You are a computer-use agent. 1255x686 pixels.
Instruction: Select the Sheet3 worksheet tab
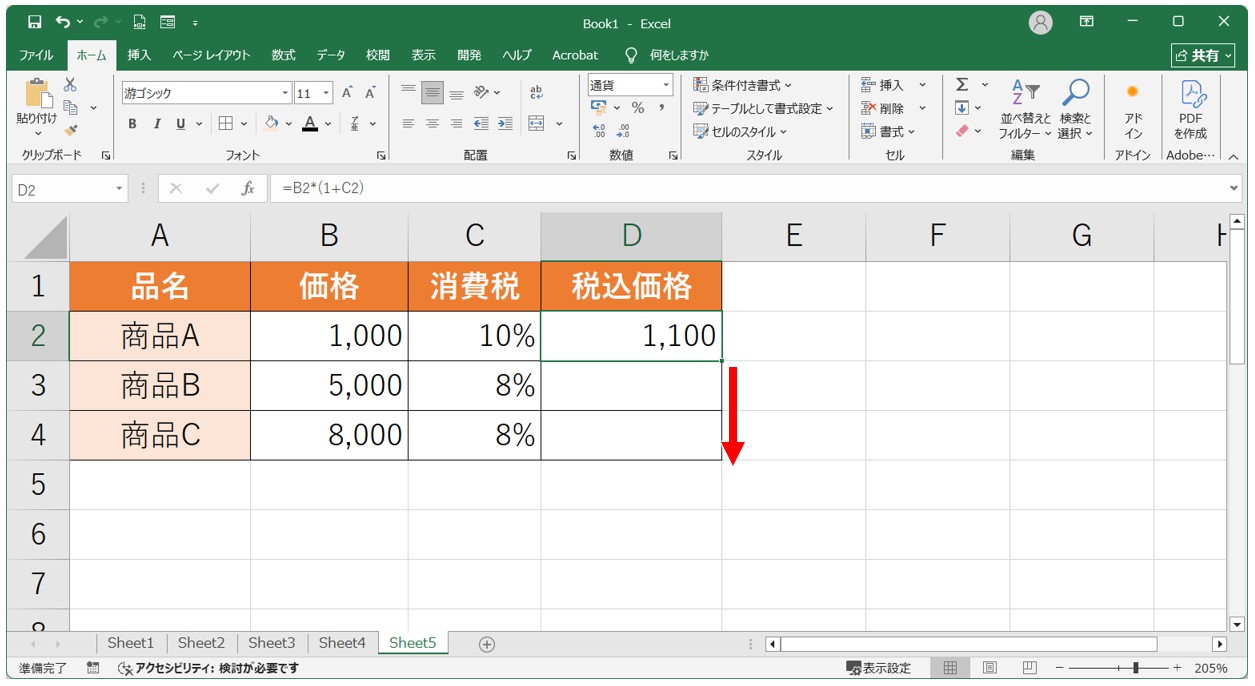(272, 644)
